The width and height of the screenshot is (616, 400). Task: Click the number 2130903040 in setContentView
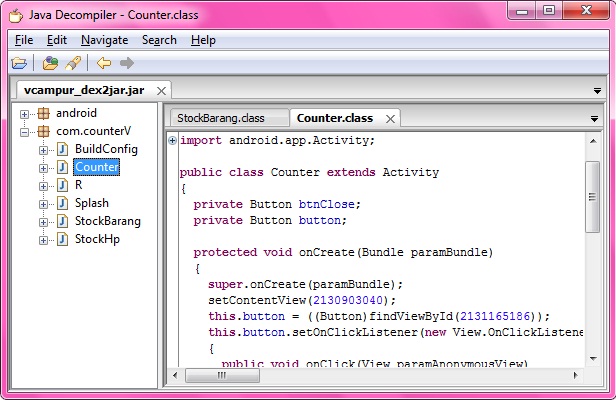click(348, 301)
